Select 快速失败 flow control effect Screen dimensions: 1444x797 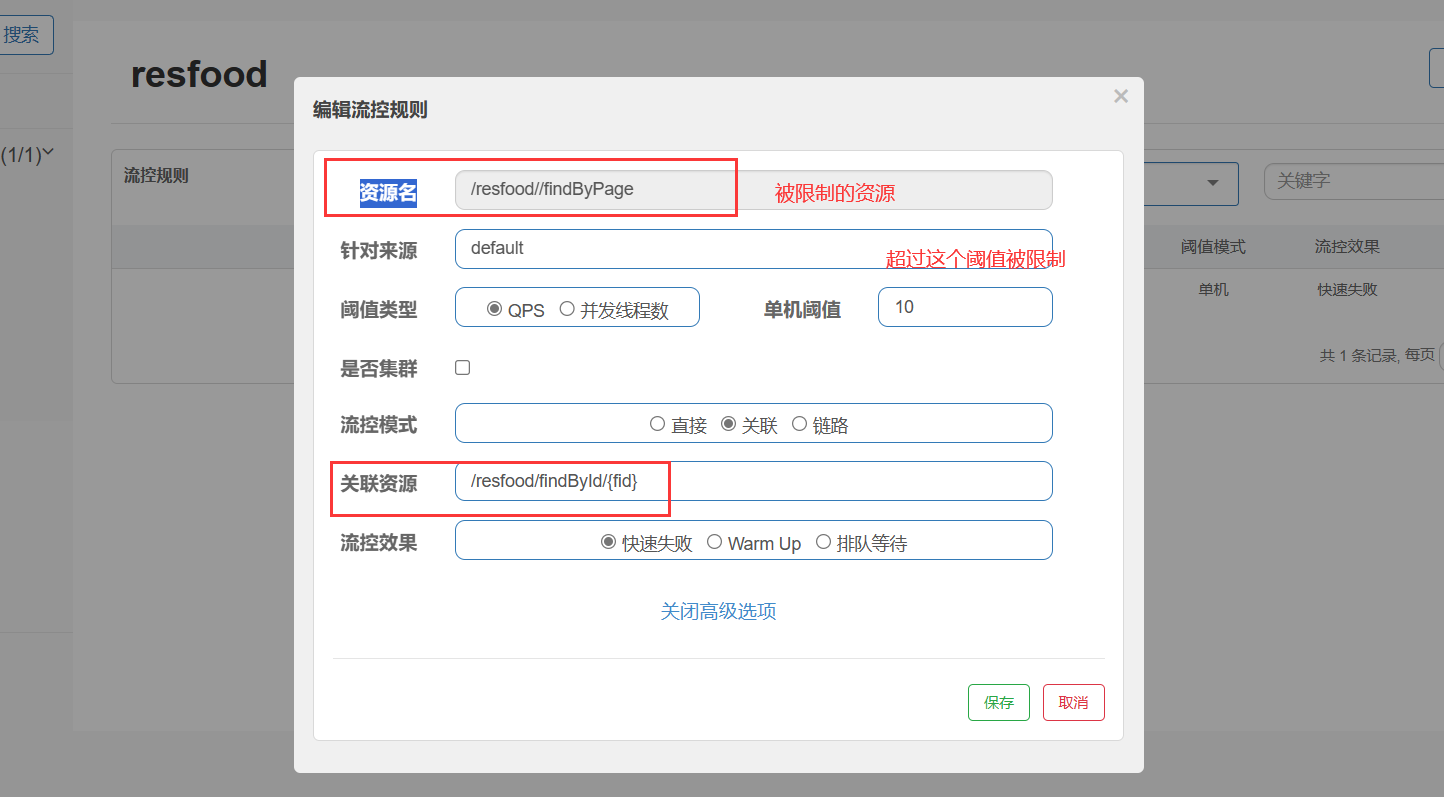[x=608, y=542]
